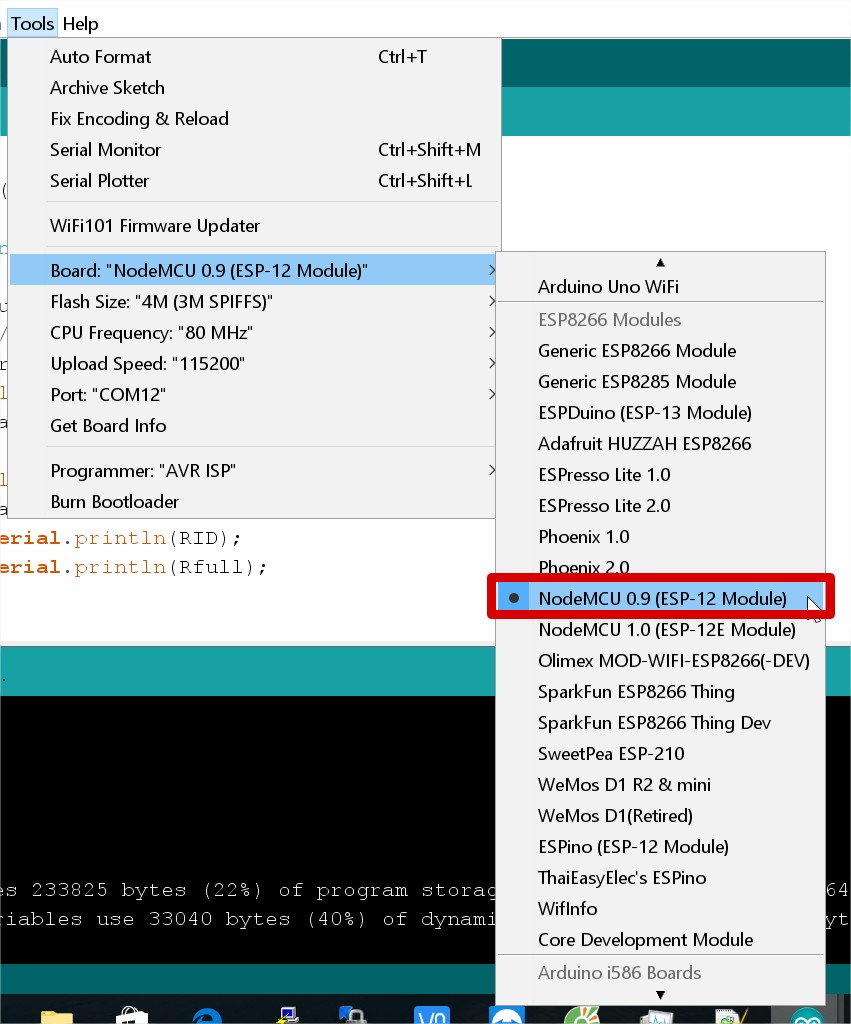Click the println(Rfull) code line
Viewport: 851px width, 1024px height.
pos(133,567)
